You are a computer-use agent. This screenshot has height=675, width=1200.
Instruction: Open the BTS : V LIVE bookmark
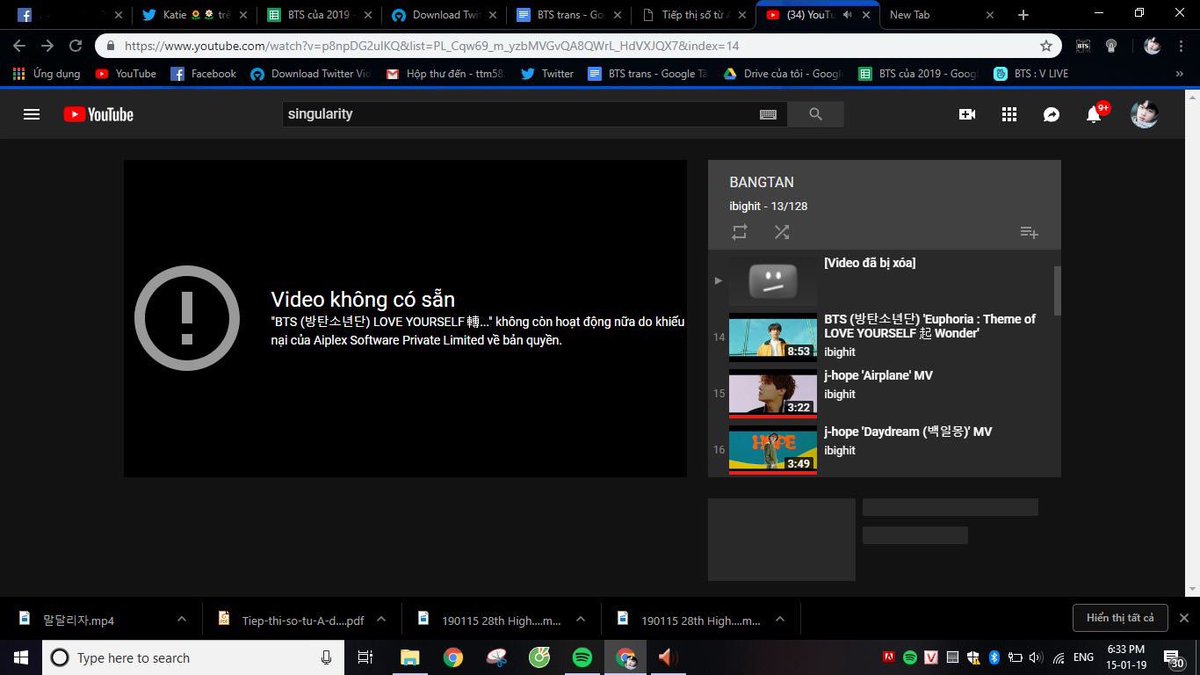1031,74
